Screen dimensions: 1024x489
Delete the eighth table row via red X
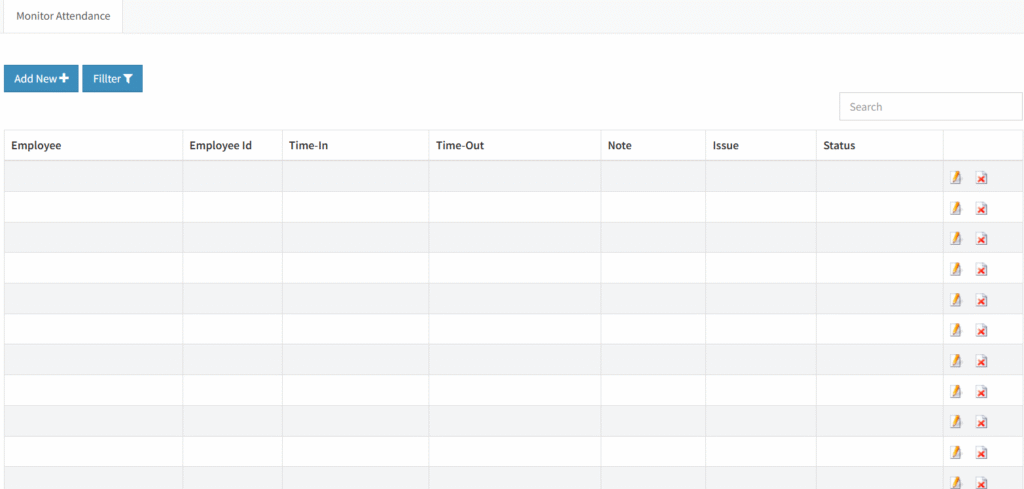pyautogui.click(x=981, y=391)
